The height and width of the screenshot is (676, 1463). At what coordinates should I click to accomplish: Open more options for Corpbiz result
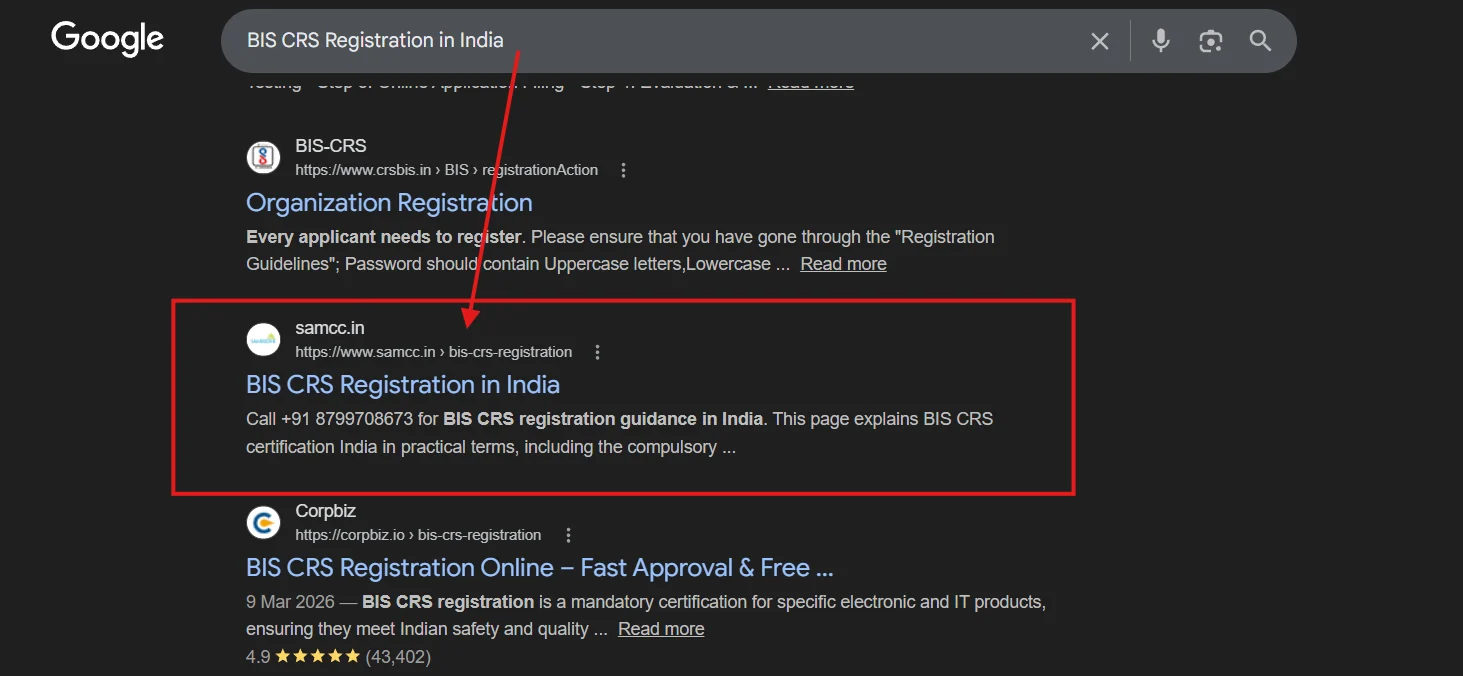(x=567, y=535)
